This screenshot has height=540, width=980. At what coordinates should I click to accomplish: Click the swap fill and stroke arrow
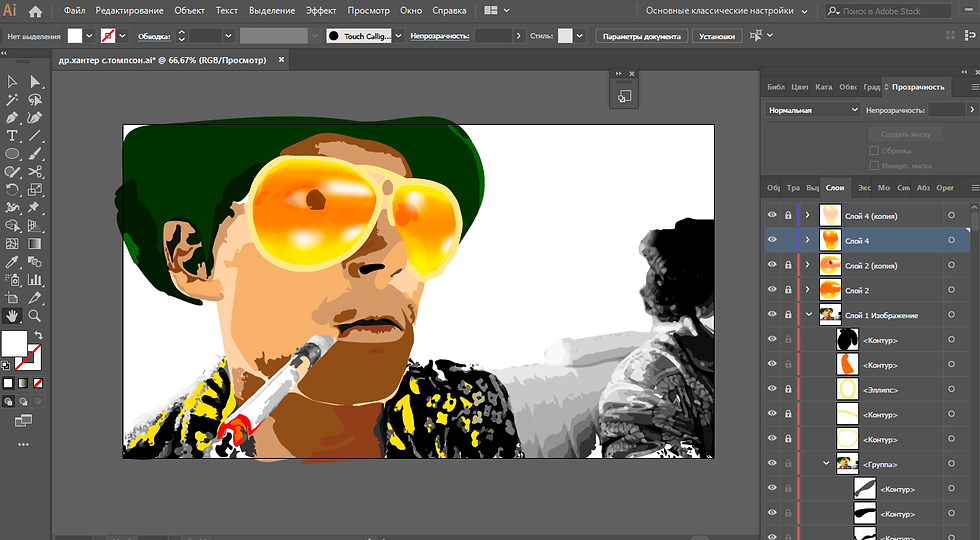coord(38,335)
